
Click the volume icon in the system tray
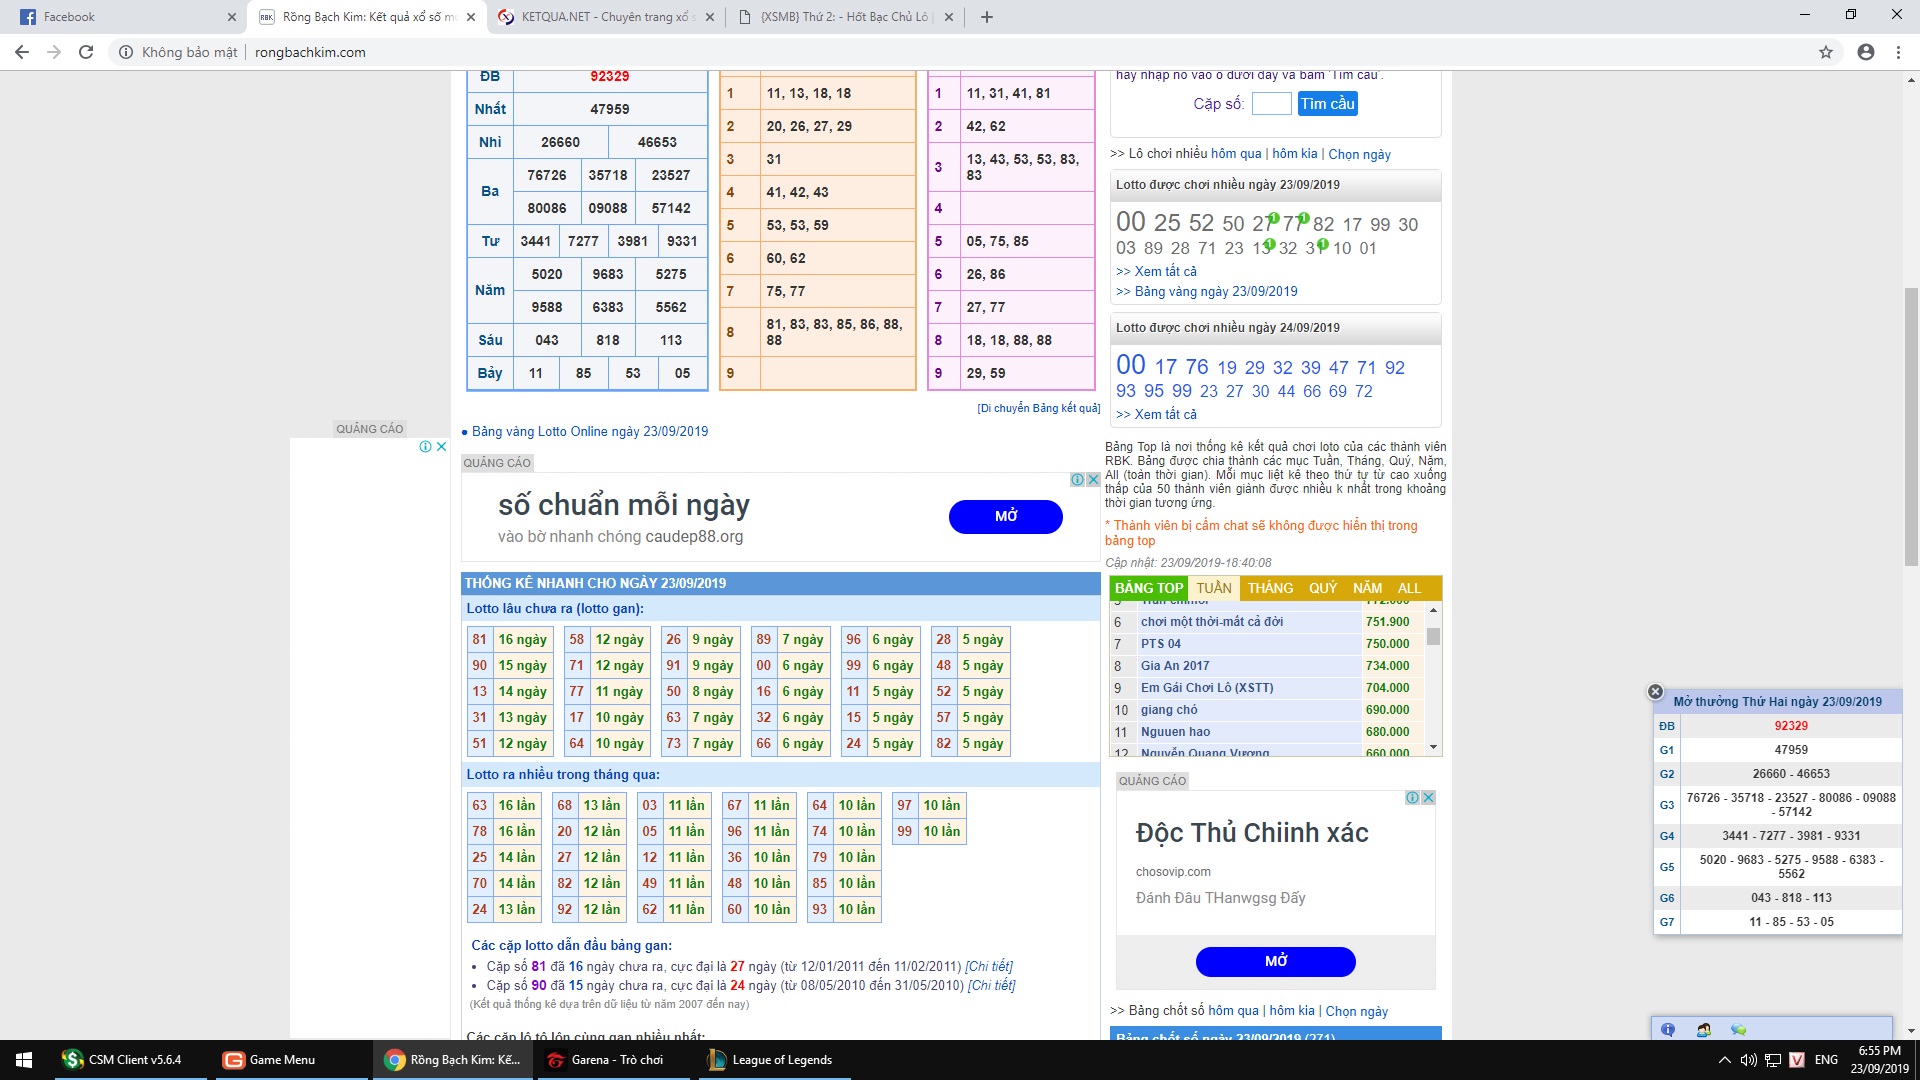1748,1060
